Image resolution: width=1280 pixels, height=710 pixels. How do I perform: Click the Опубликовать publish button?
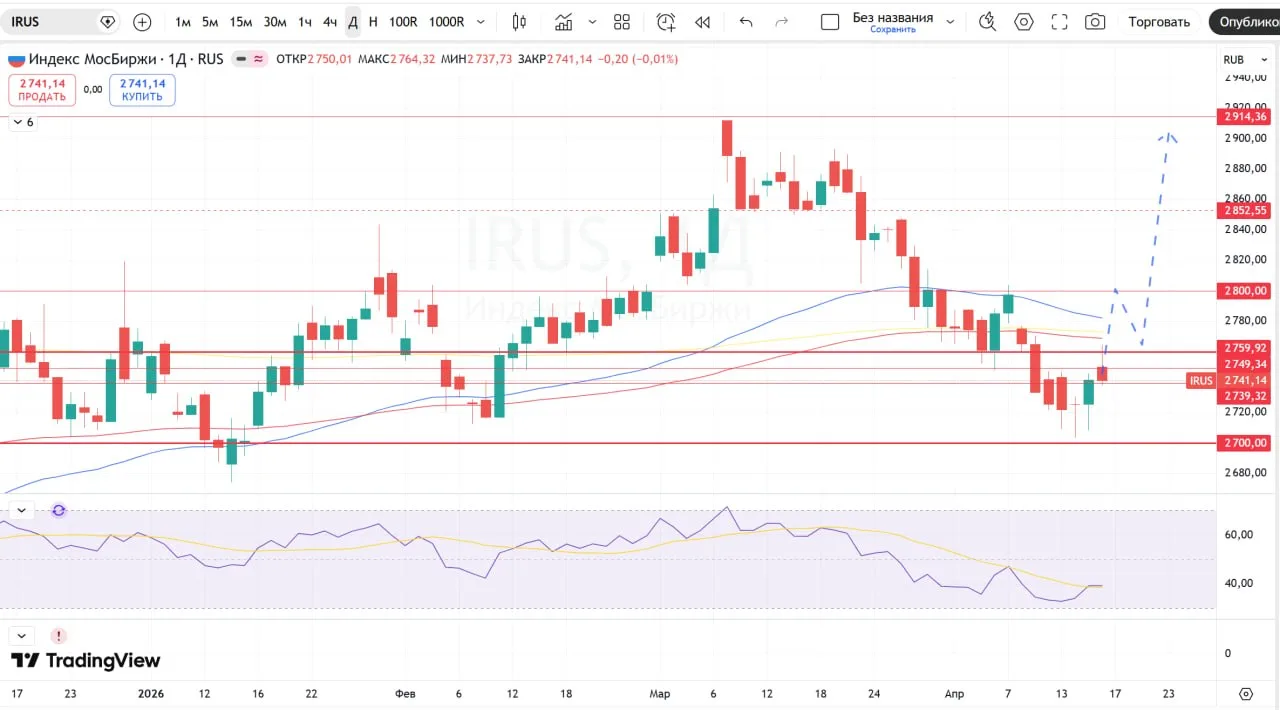[1244, 21]
